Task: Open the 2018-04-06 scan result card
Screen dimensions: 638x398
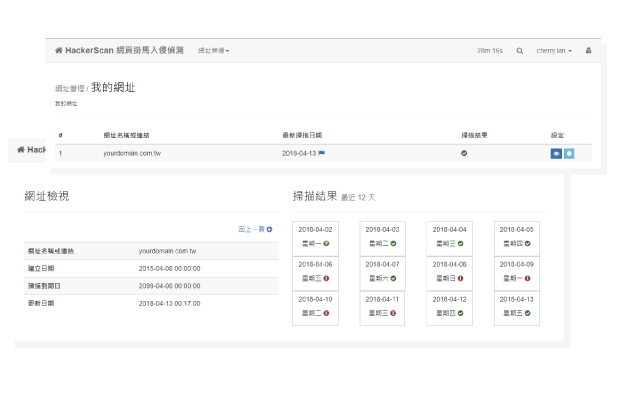Action: (315, 273)
